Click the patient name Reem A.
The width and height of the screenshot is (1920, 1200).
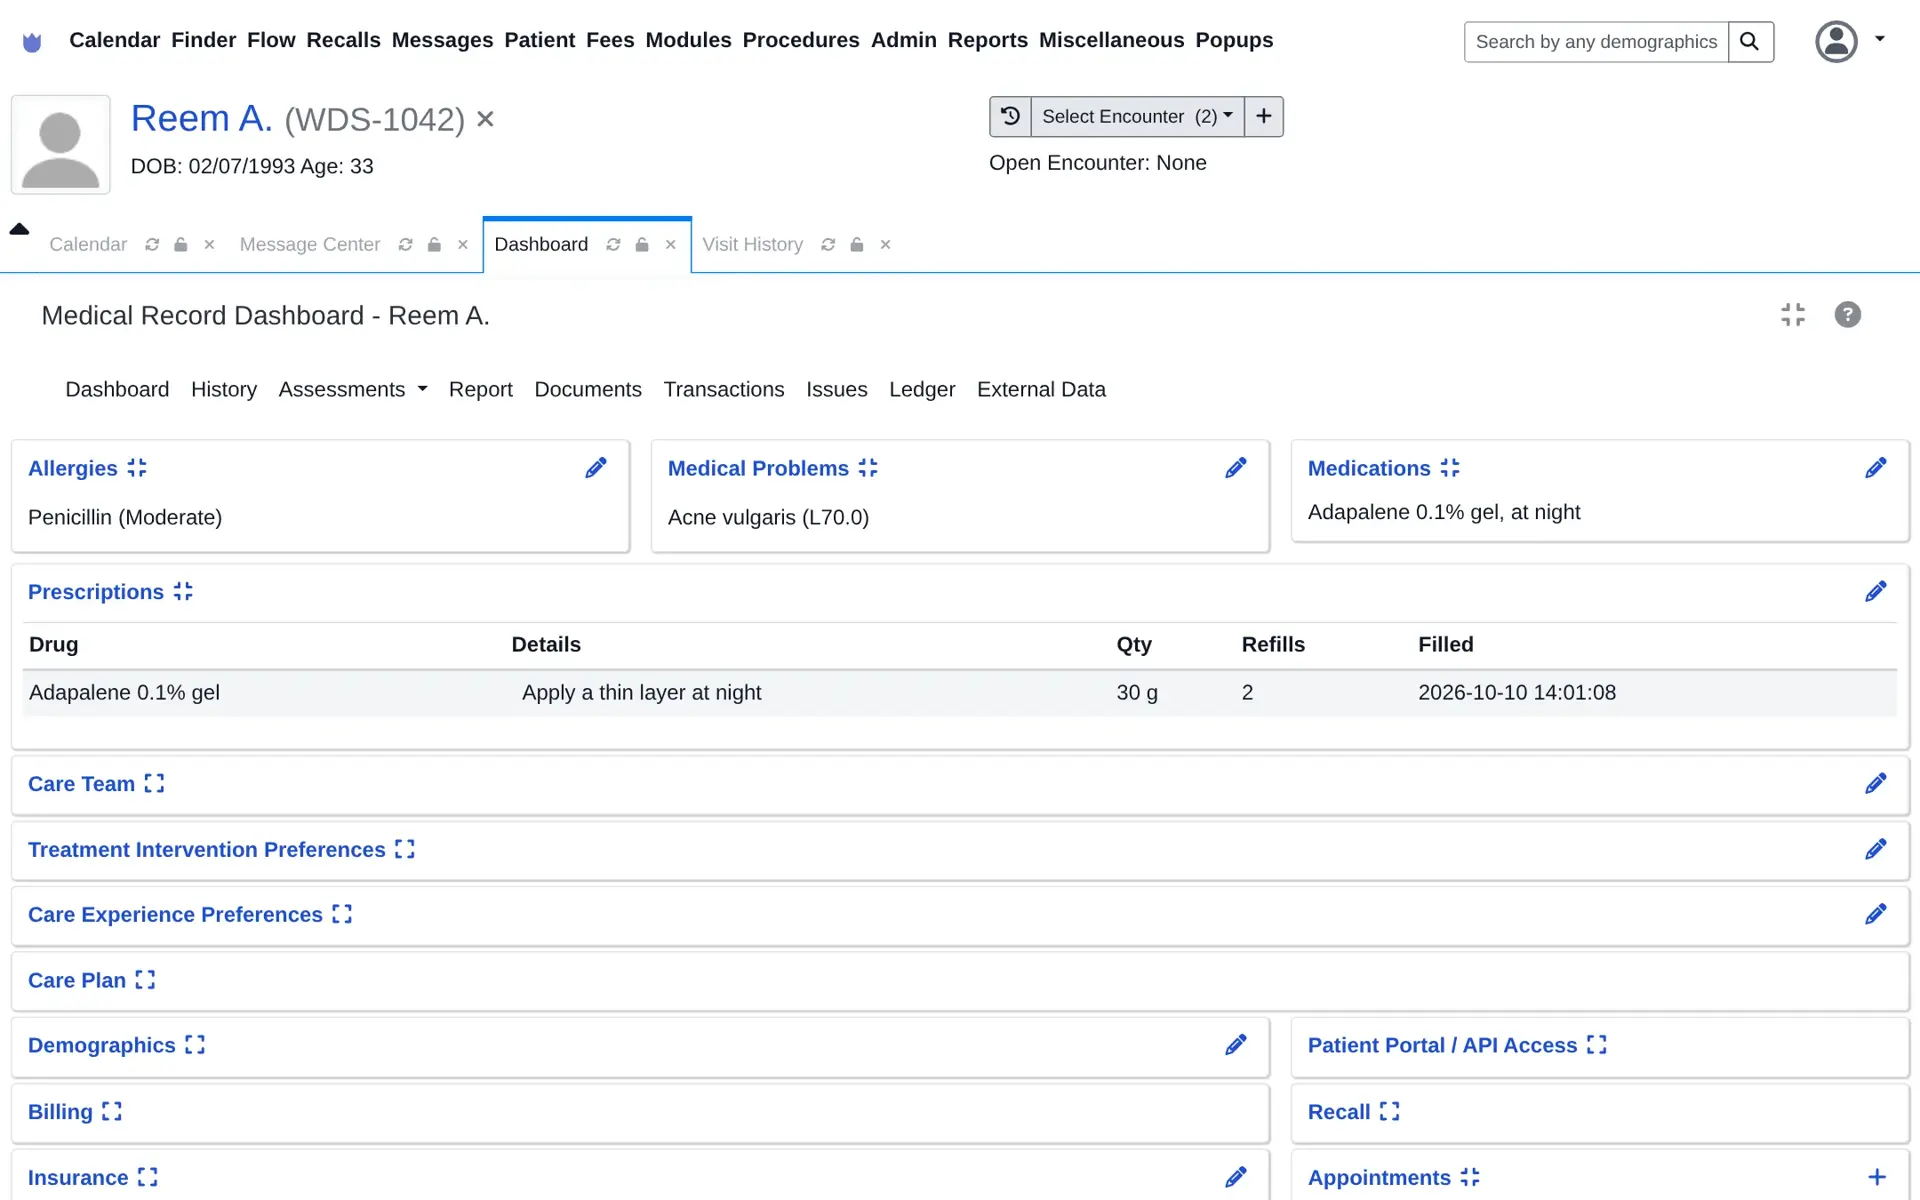click(202, 118)
